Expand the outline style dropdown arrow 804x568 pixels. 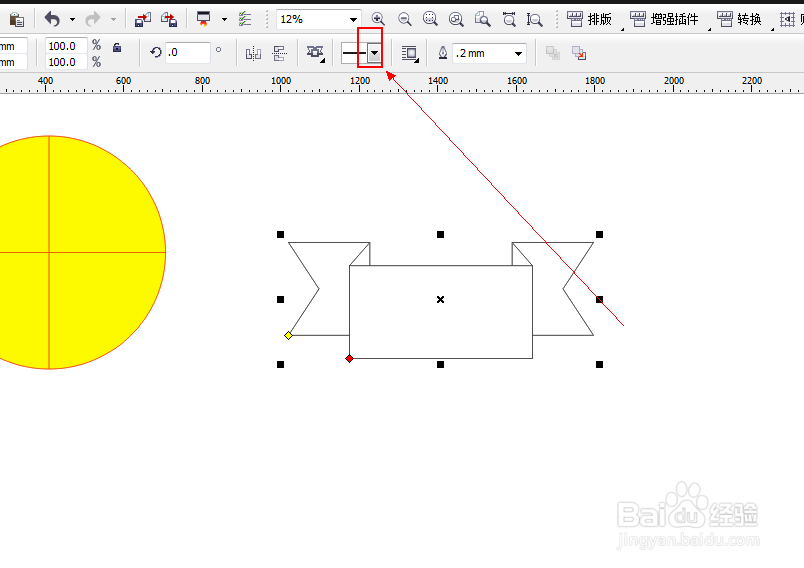coord(375,53)
